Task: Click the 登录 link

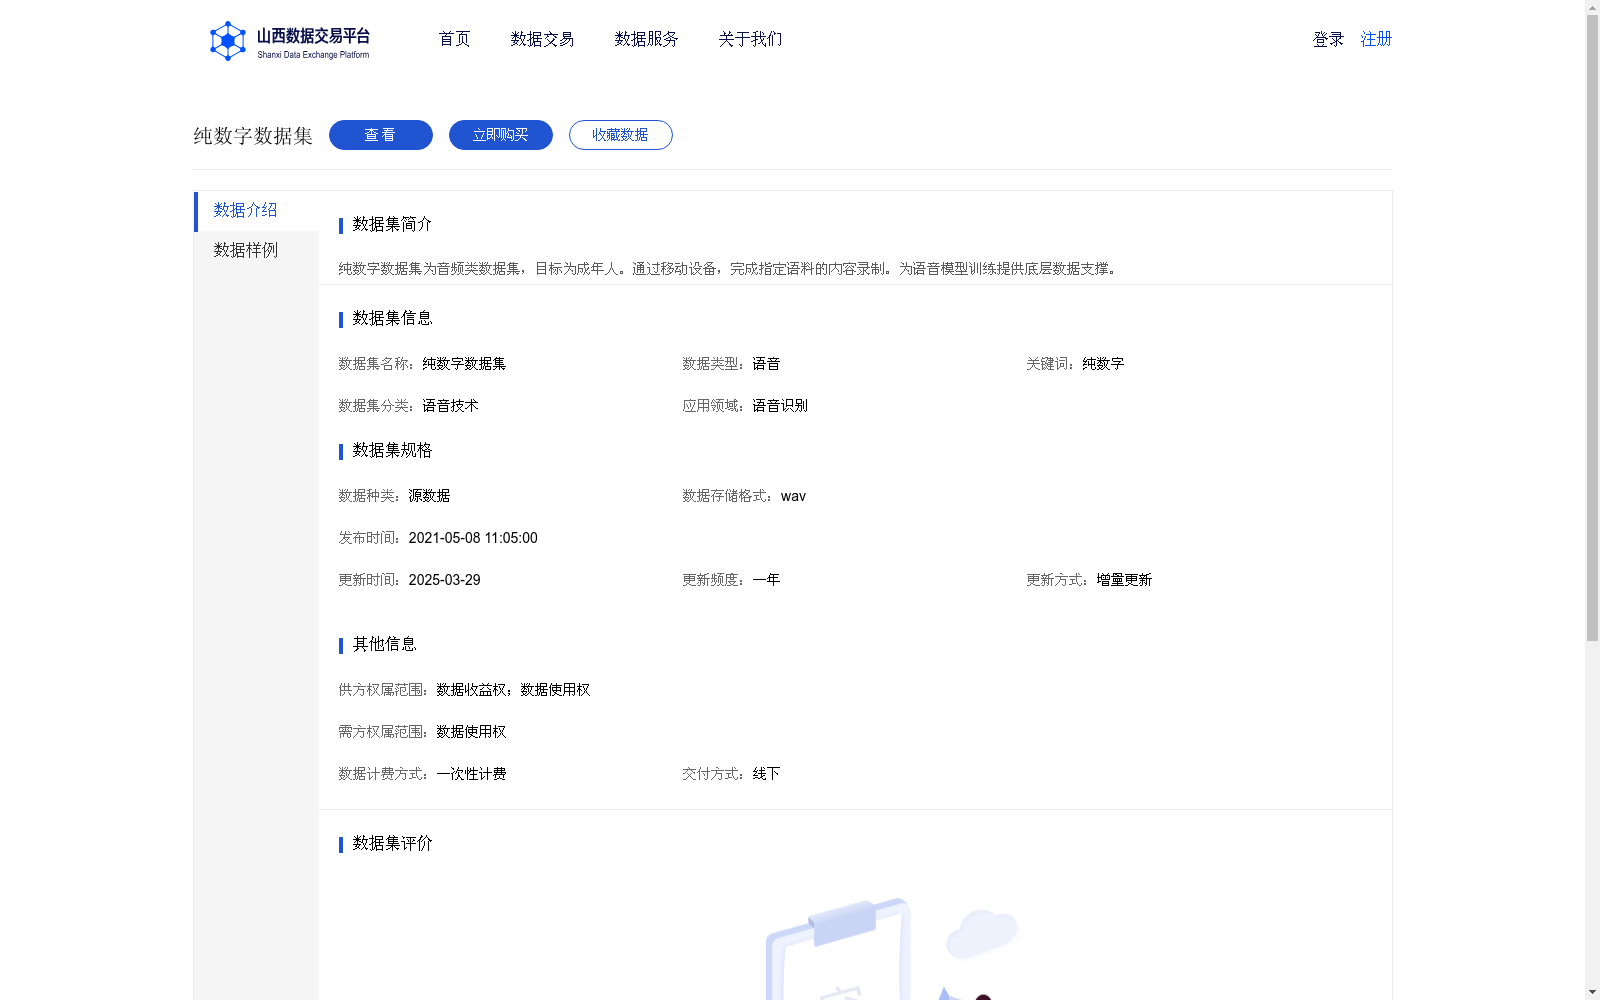Action: 1328,39
